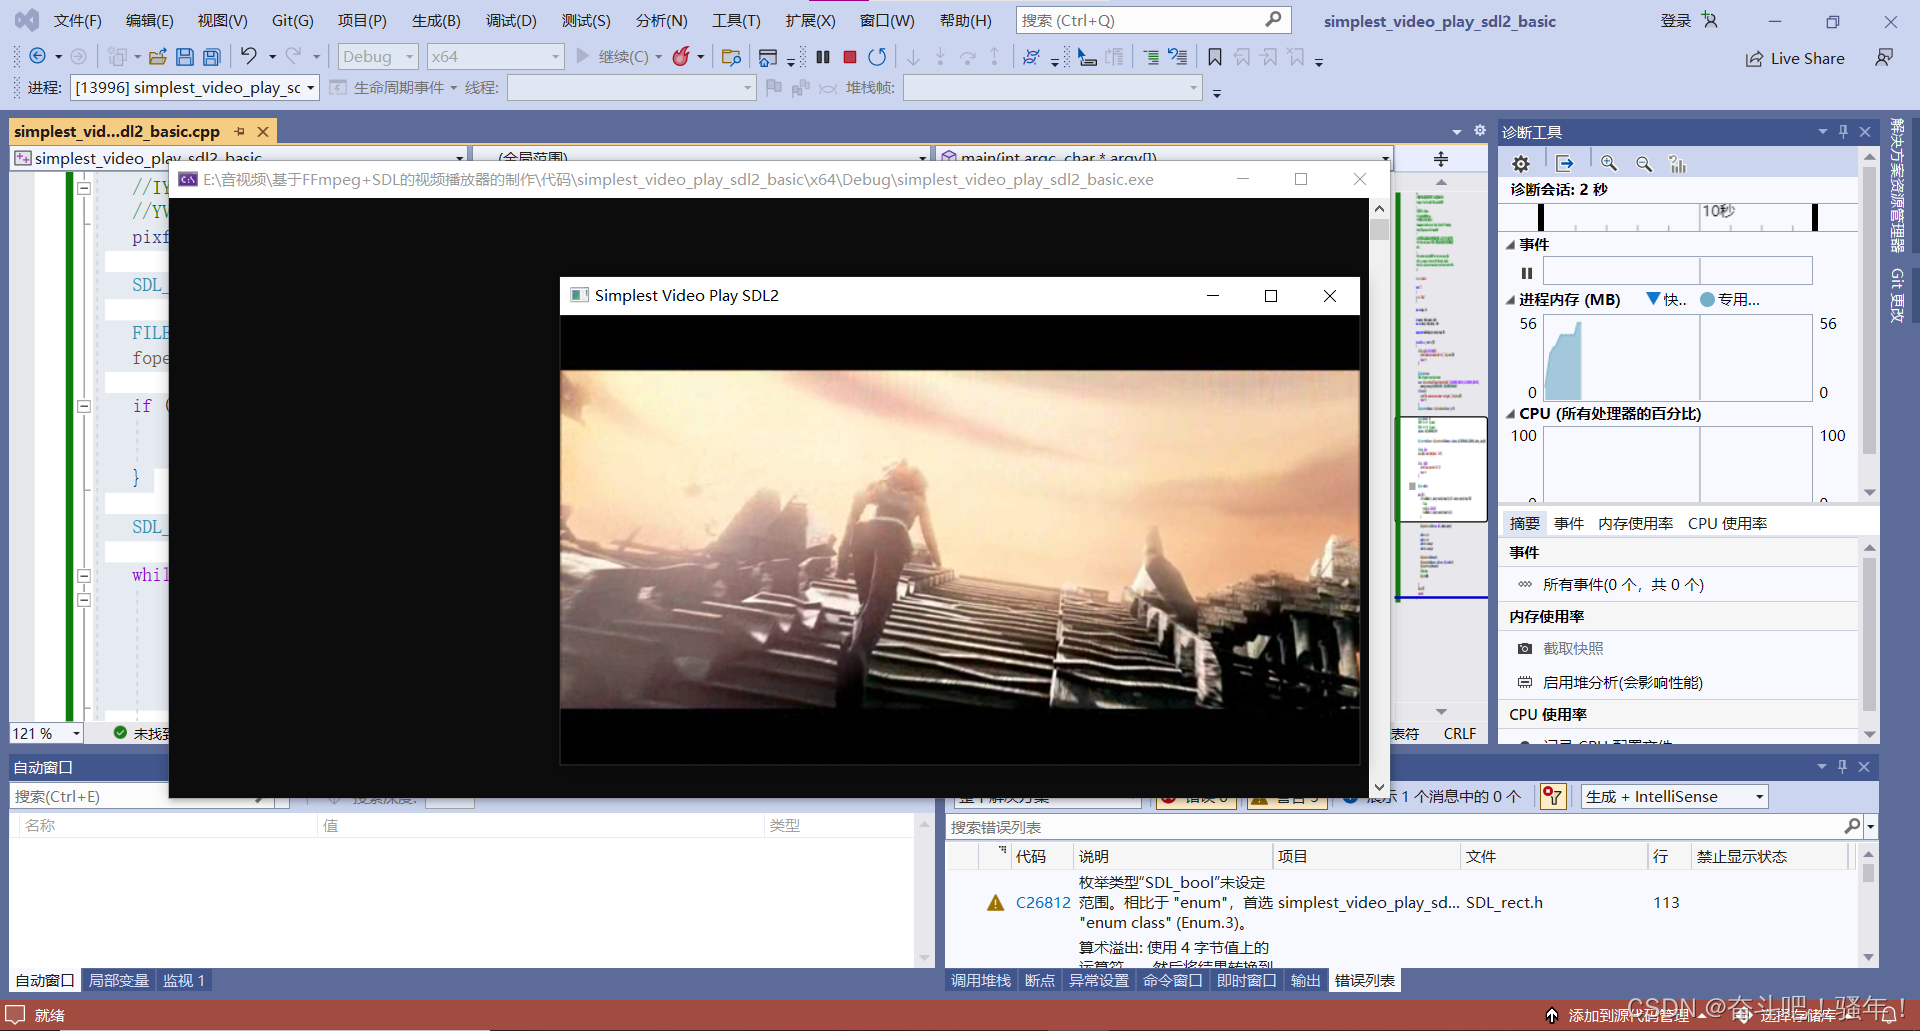Collapse the 事件 section in Diagnostic Tools
1920x1031 pixels.
(x=1510, y=245)
